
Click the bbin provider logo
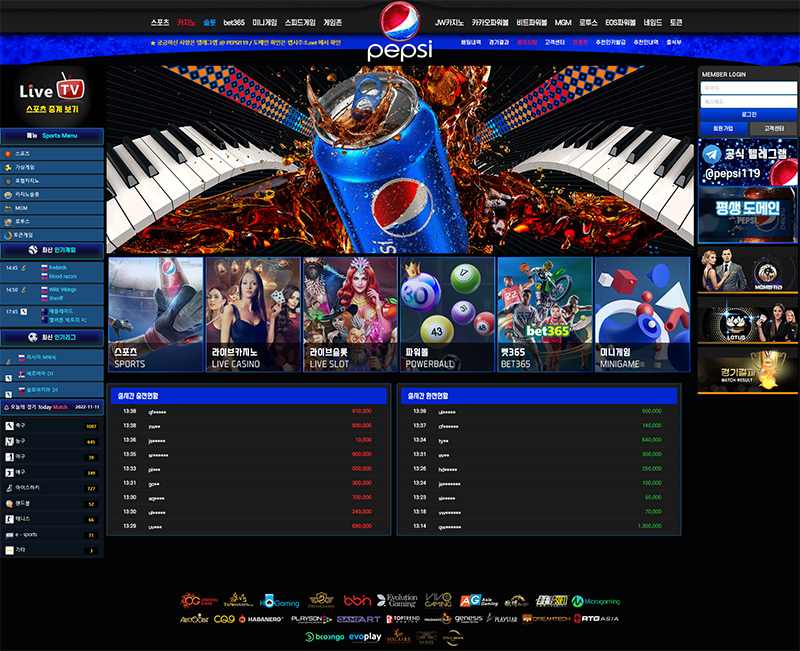[x=357, y=600]
